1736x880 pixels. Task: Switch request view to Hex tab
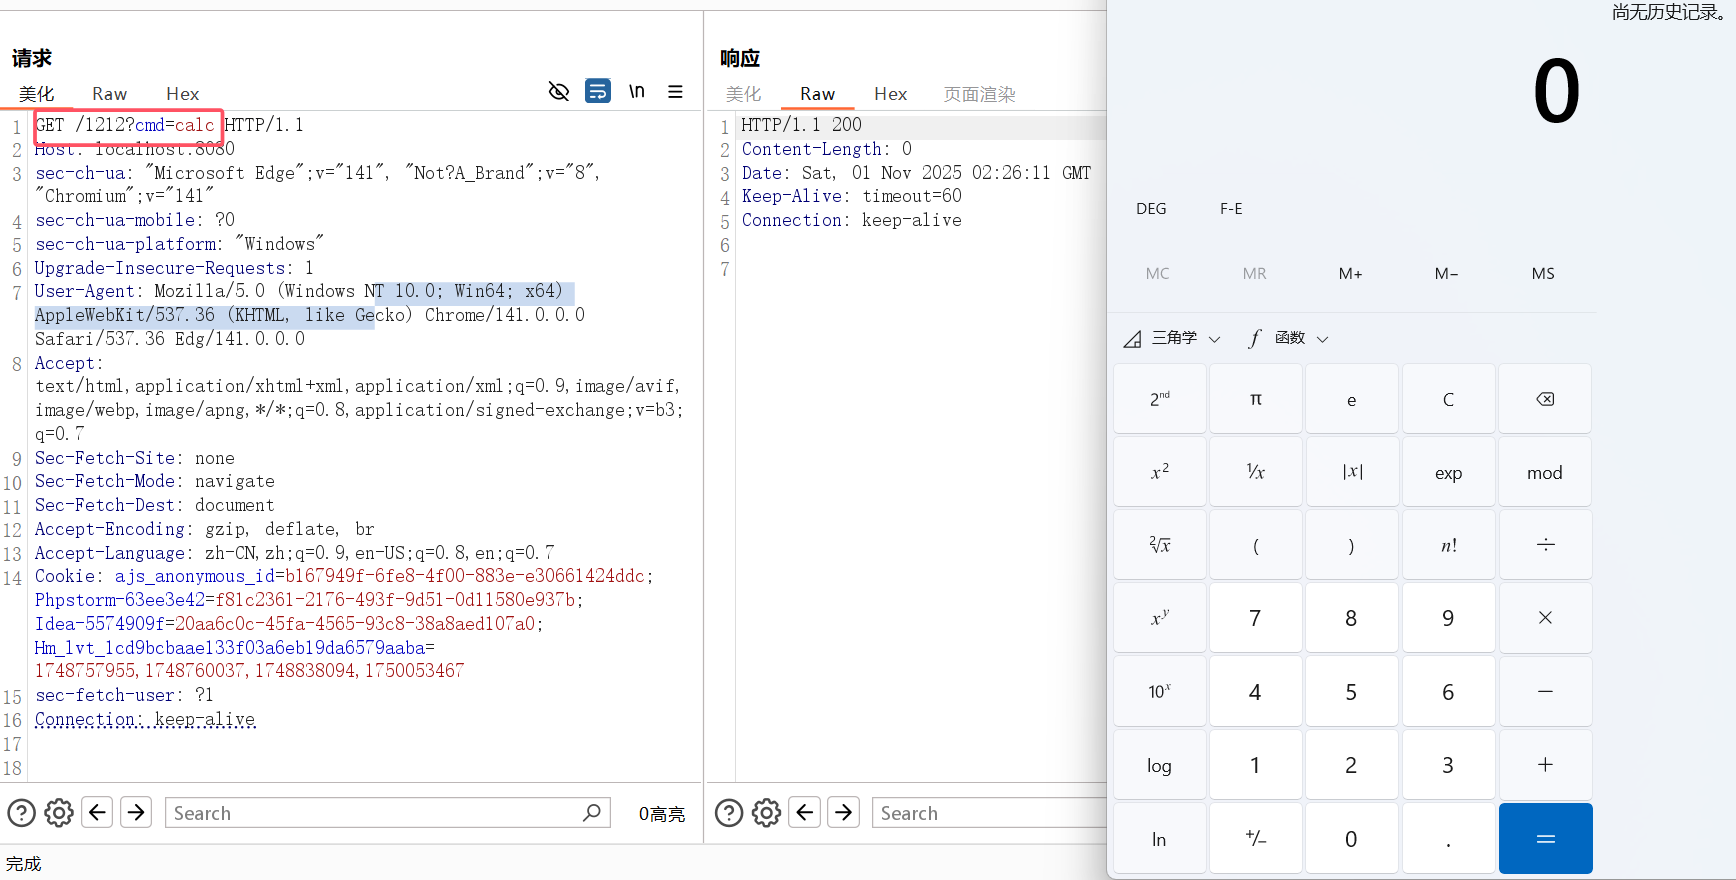(x=182, y=94)
